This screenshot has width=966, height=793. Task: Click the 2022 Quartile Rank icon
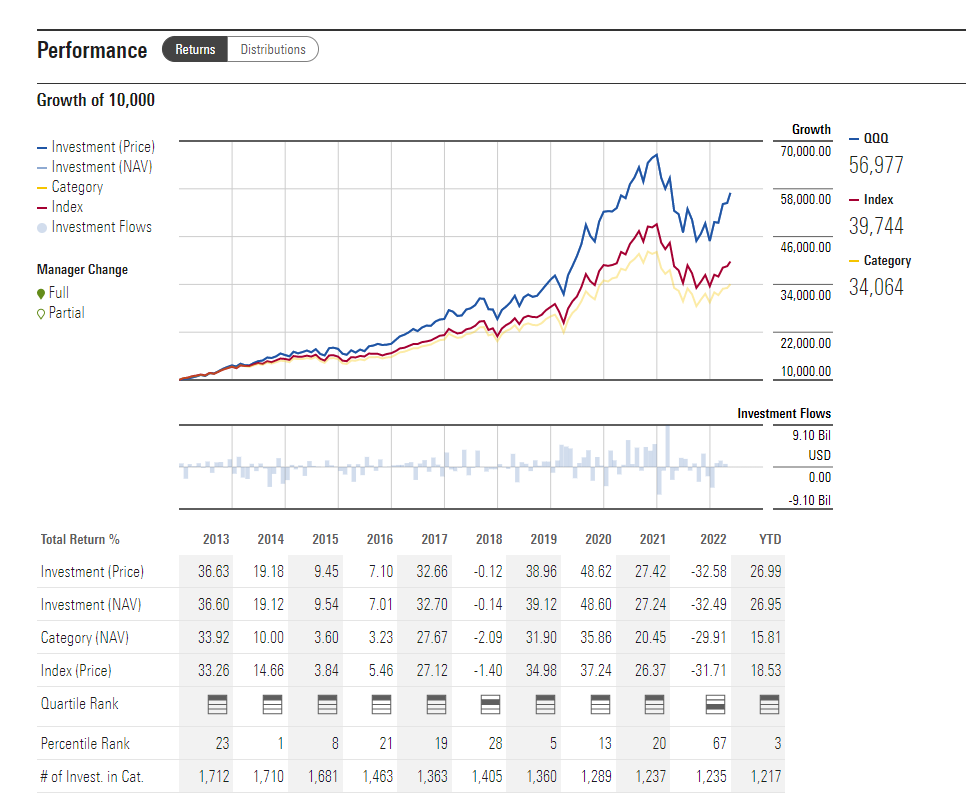(713, 705)
